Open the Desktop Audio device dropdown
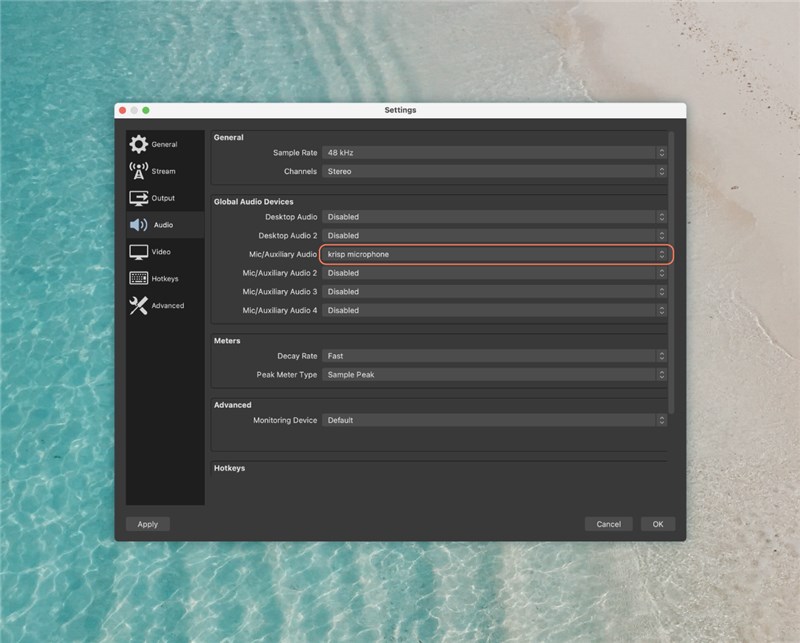Screen dimensions: 800x643 pos(494,217)
